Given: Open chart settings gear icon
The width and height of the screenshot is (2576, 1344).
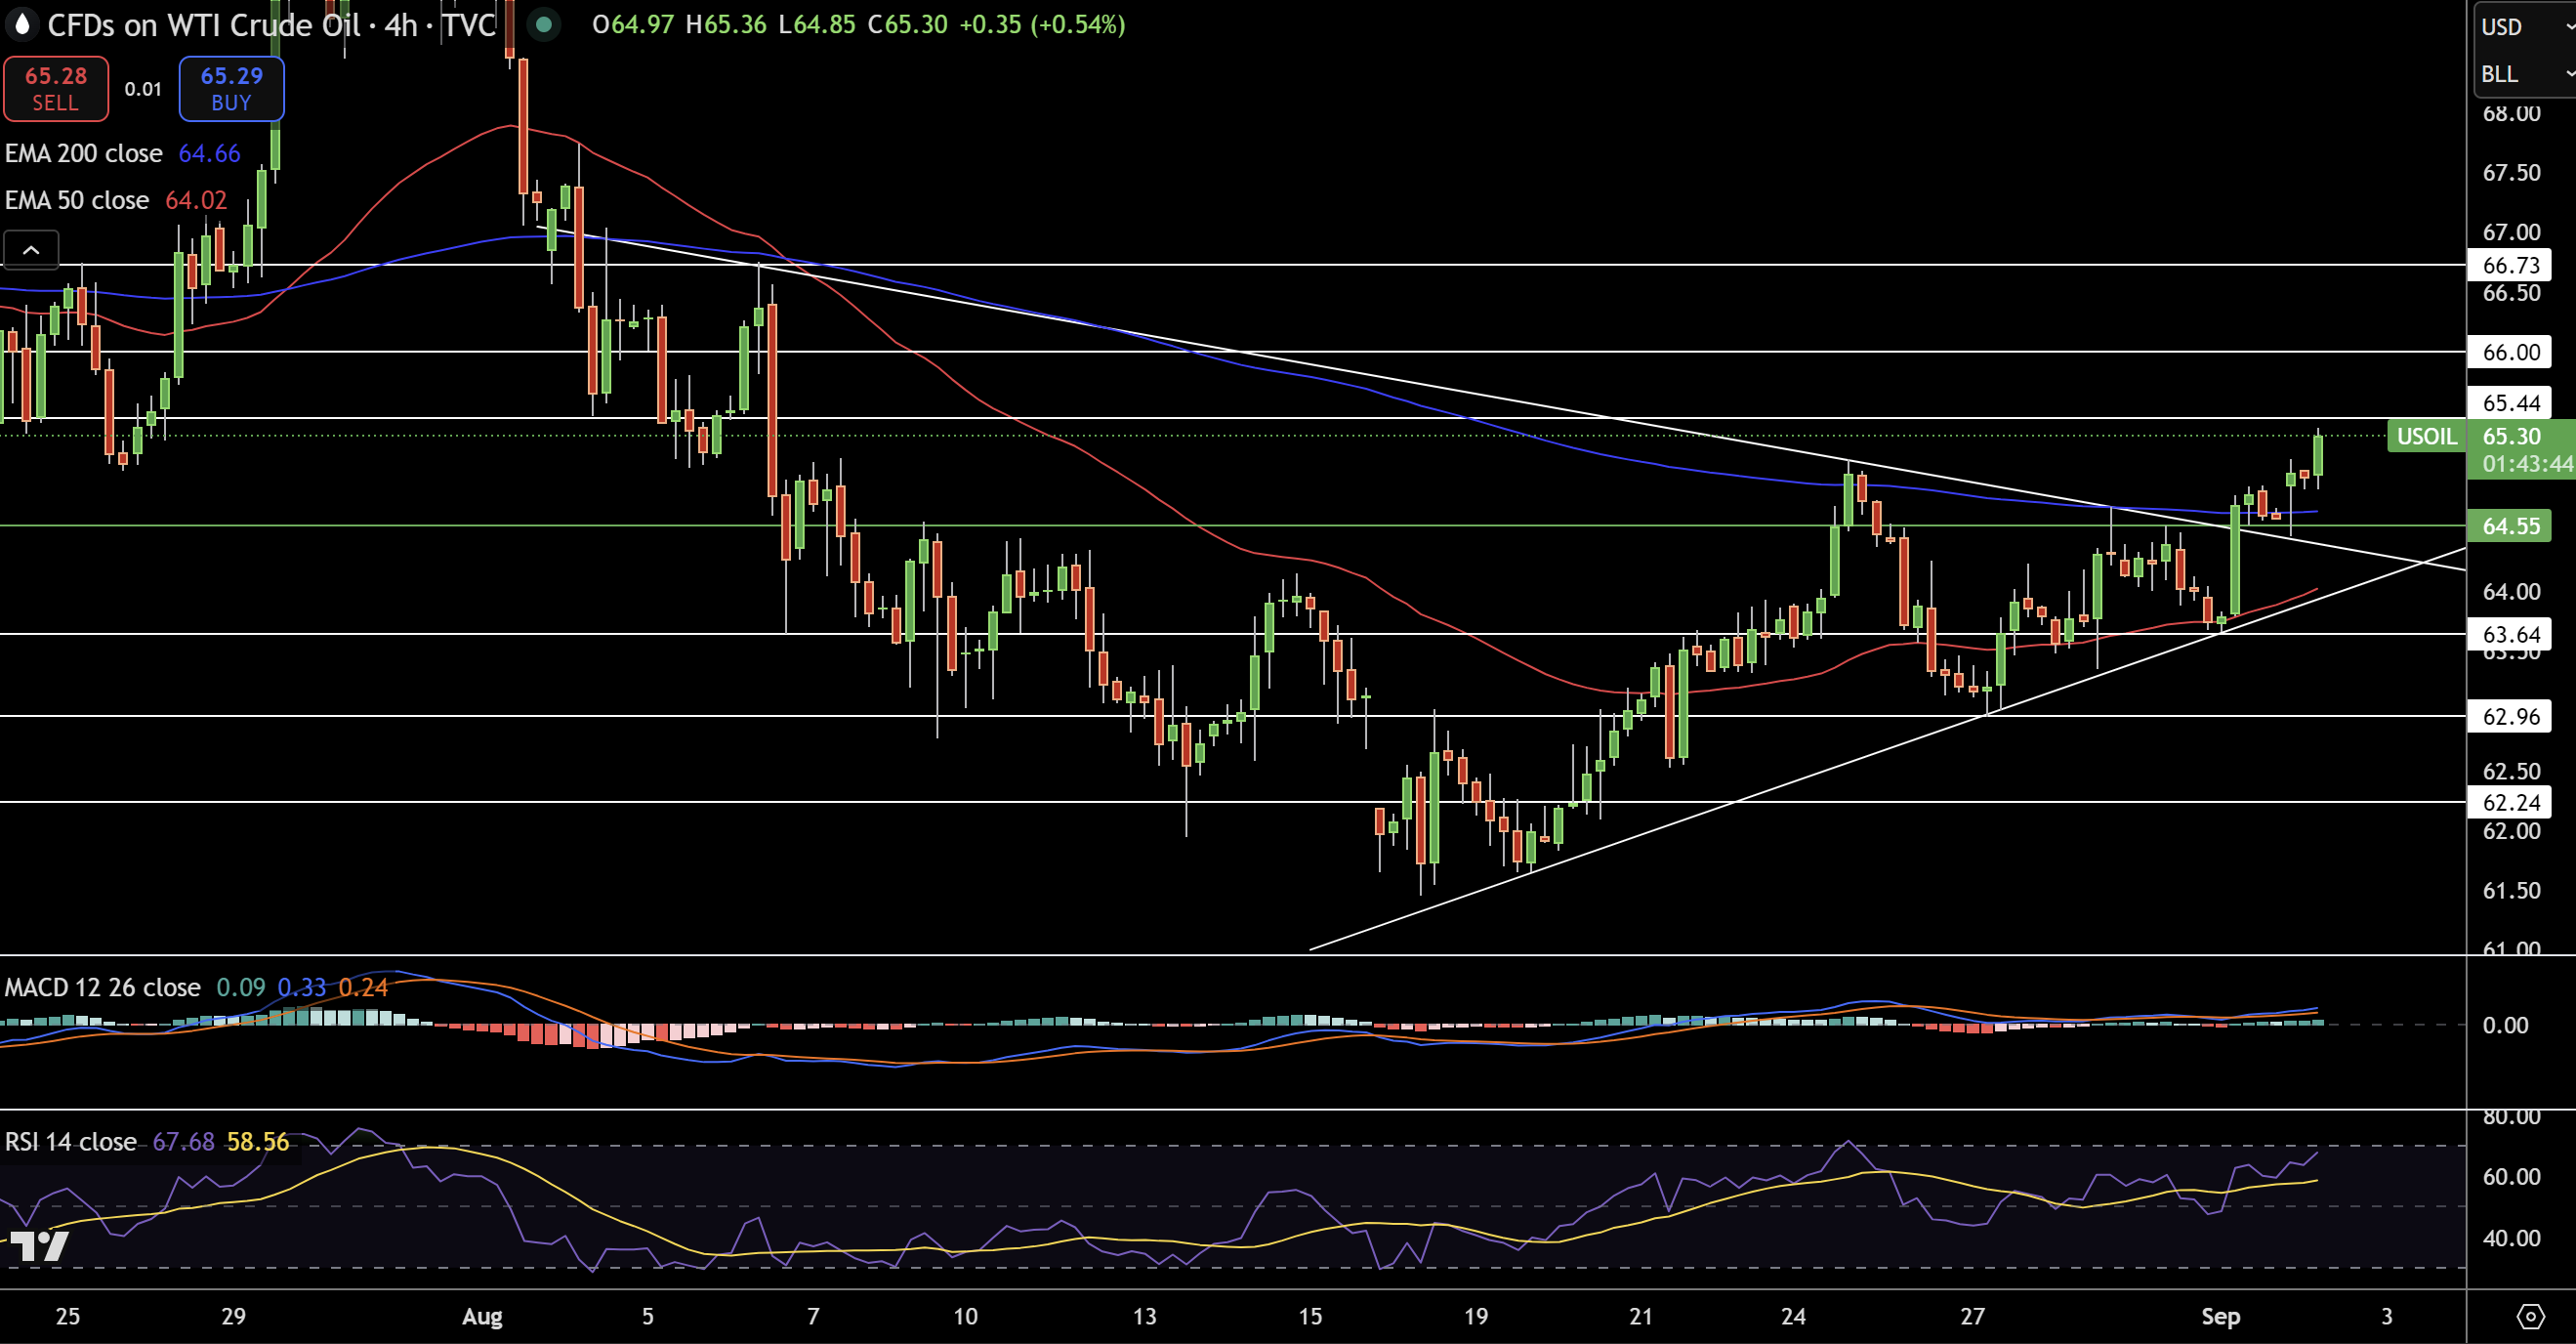Looking at the screenshot, I should 2530,1315.
